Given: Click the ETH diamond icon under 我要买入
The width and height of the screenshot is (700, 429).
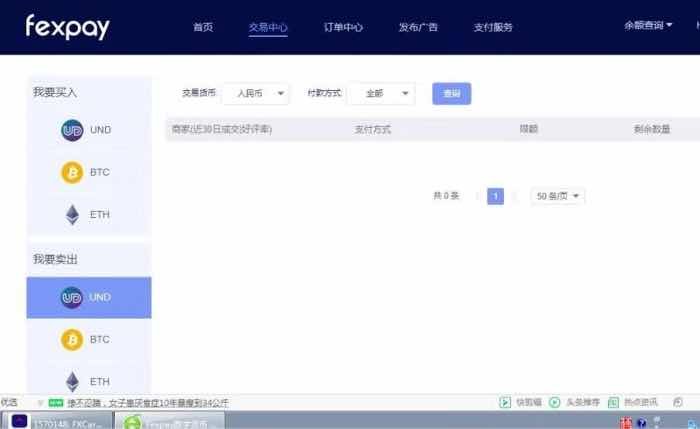Looking at the screenshot, I should click(72, 214).
